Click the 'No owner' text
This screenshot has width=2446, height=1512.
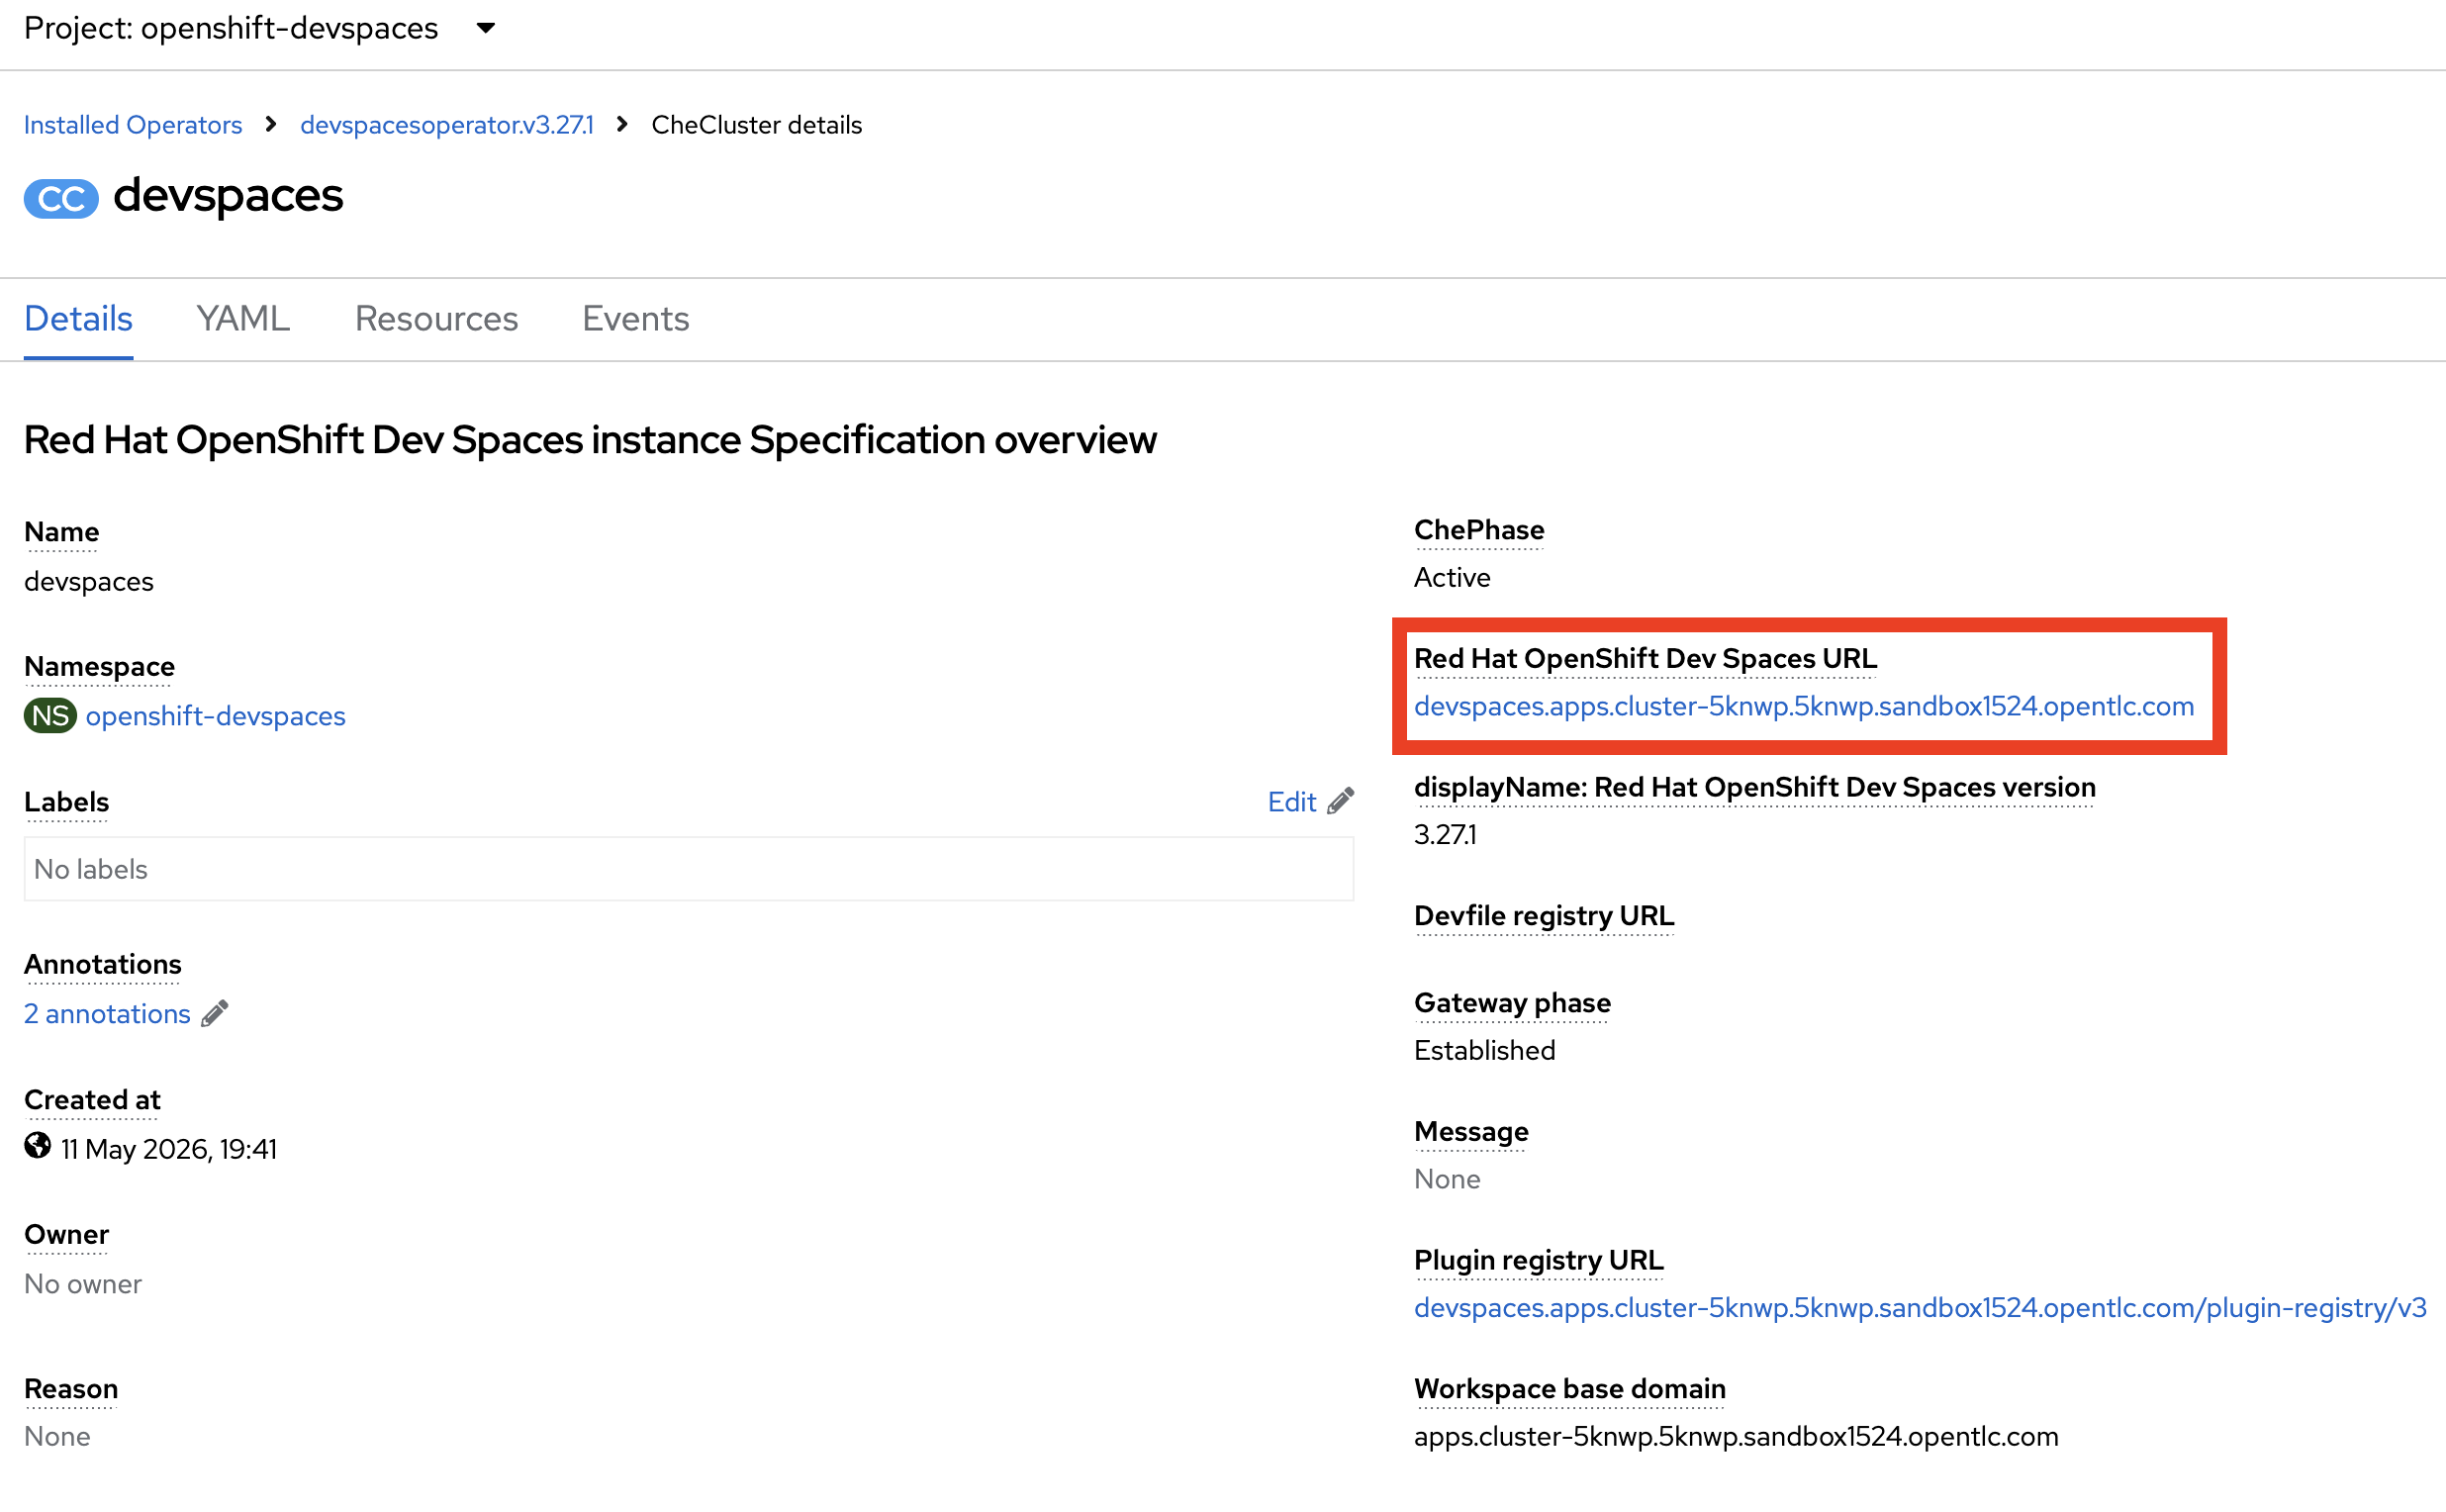(83, 1284)
